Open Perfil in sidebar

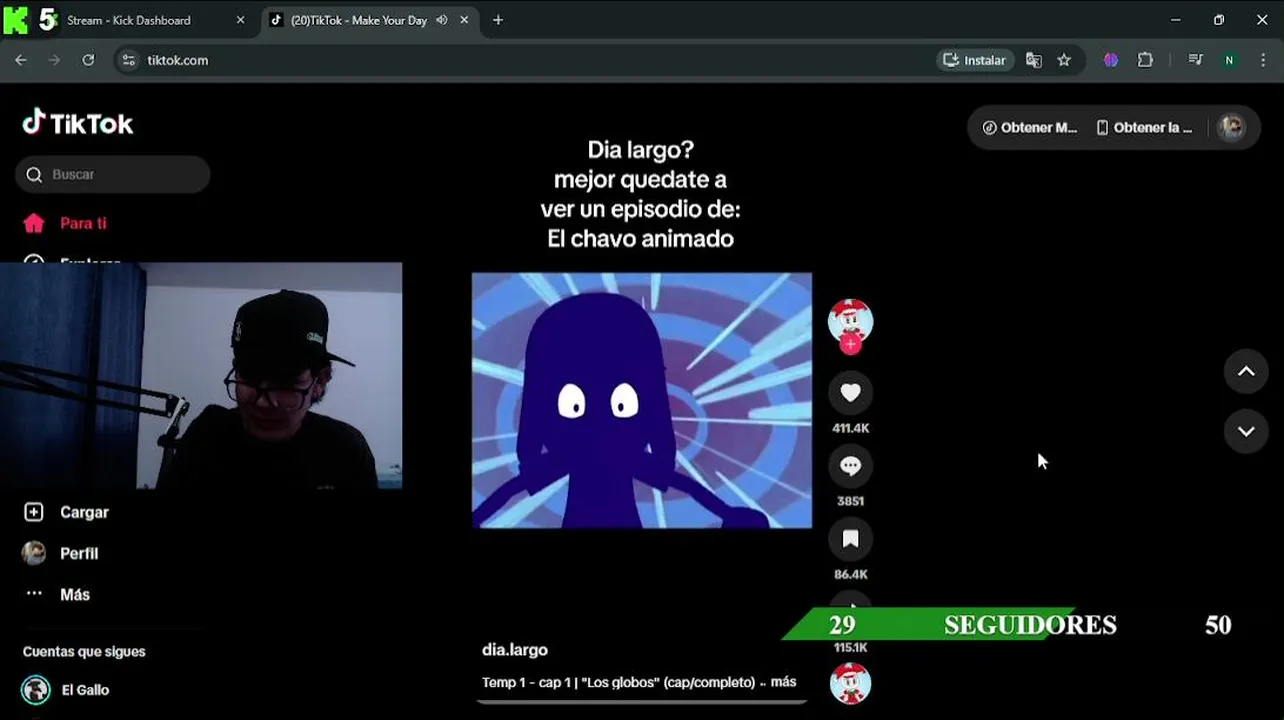[61, 553]
